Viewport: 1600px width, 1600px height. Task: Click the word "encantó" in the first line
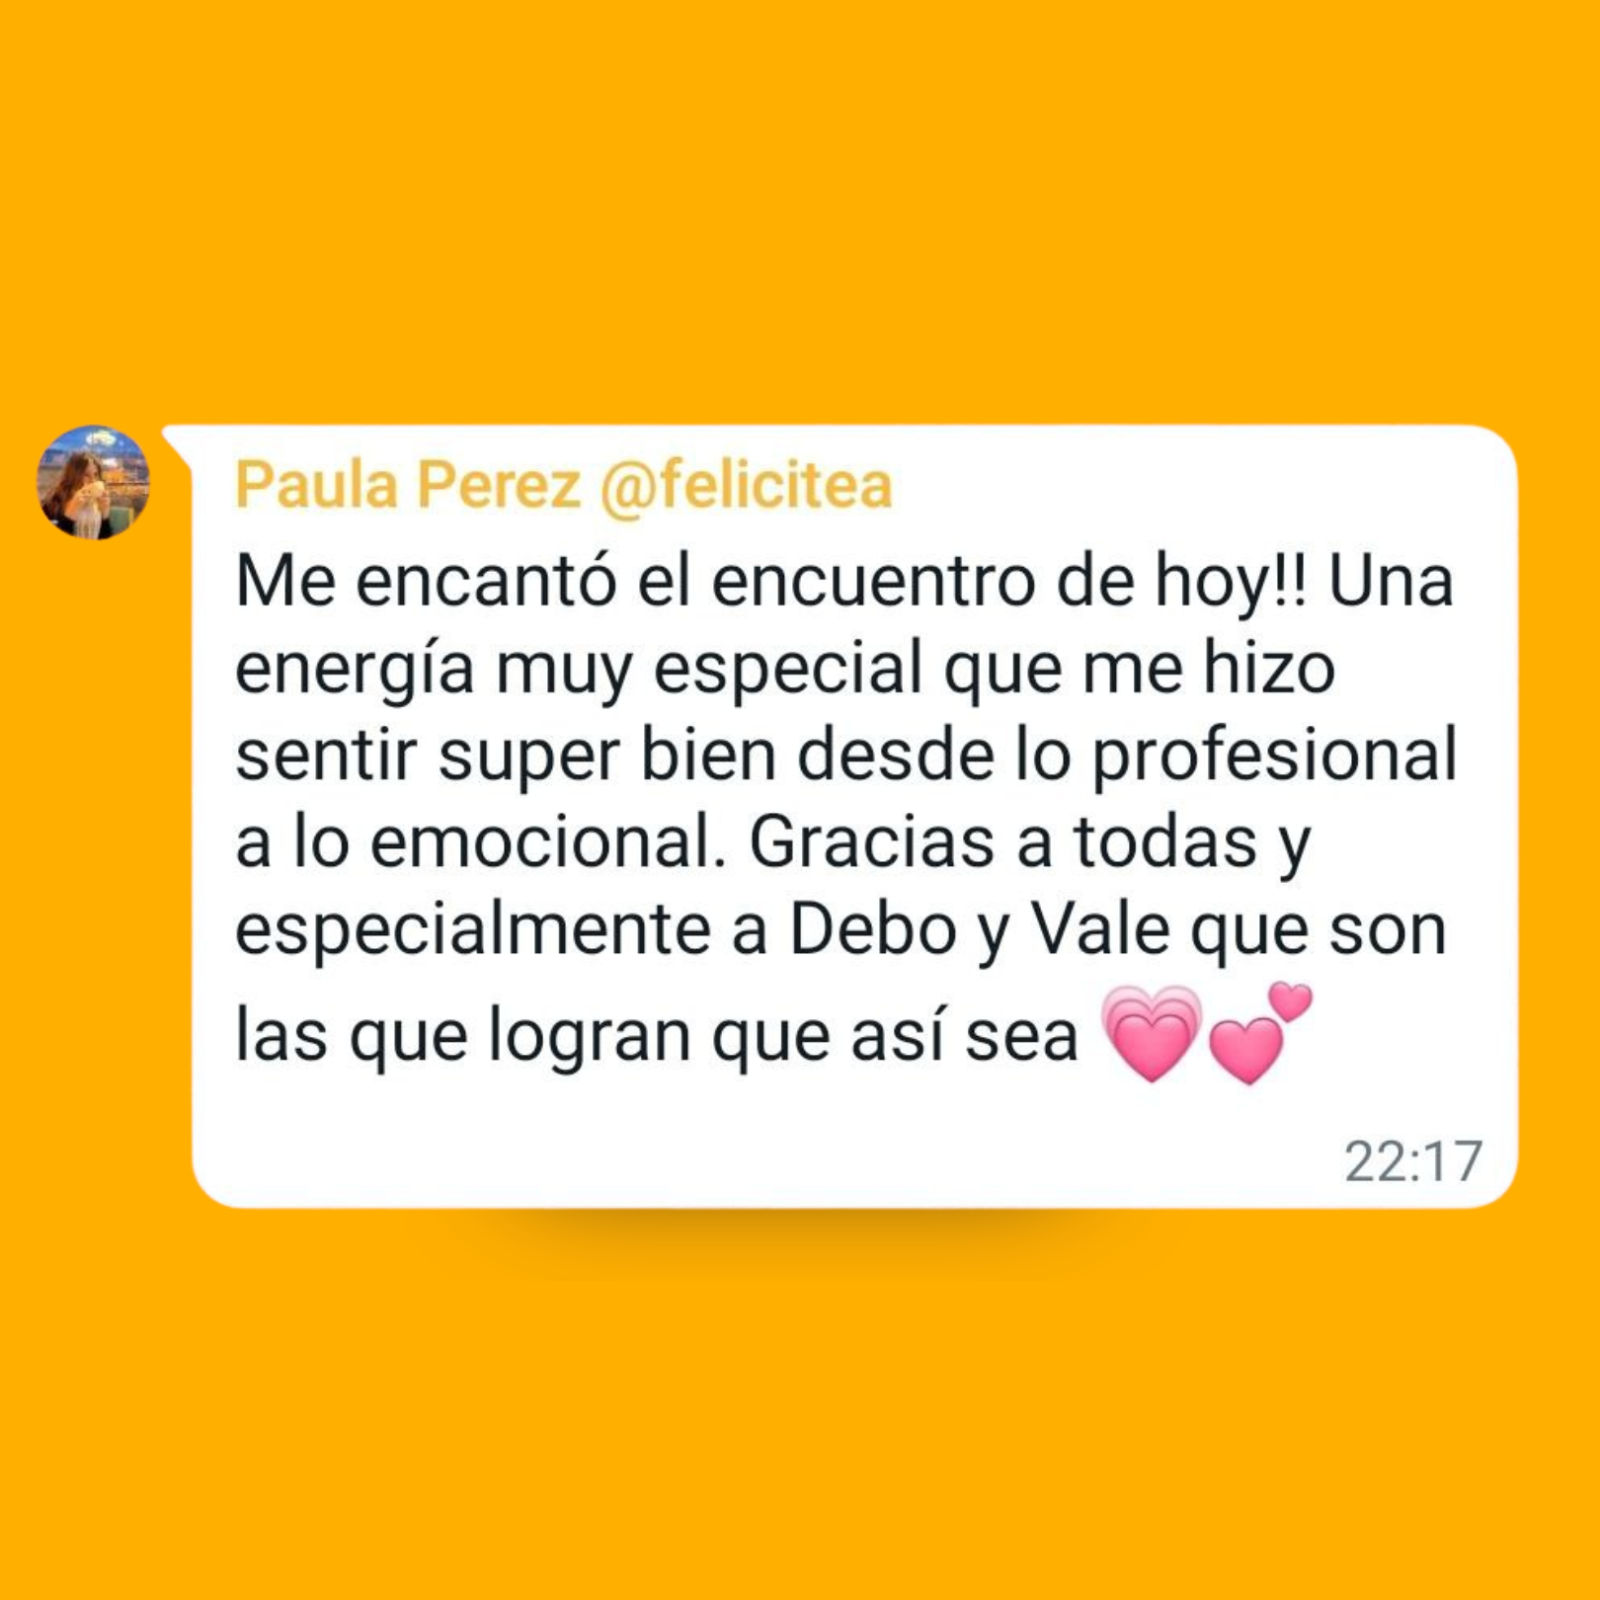coord(487,582)
